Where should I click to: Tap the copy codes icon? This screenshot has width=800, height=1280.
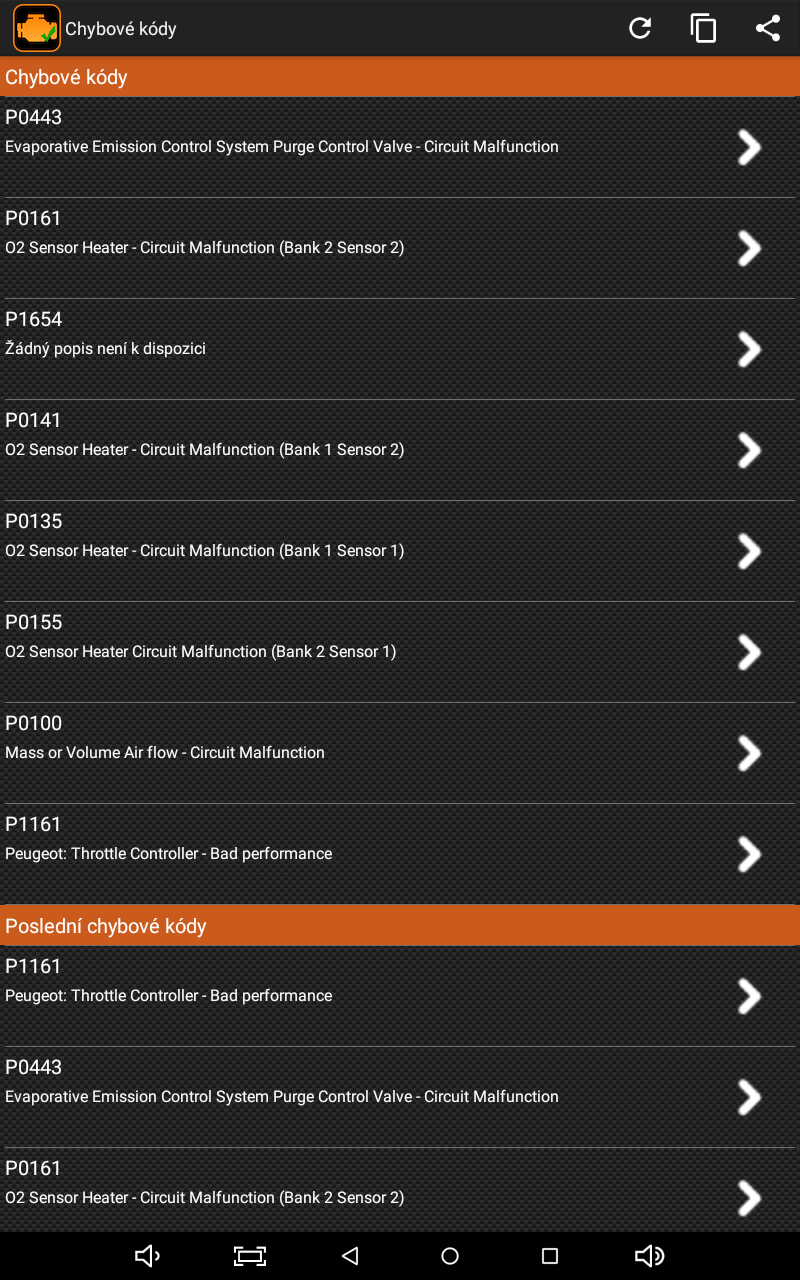(704, 28)
